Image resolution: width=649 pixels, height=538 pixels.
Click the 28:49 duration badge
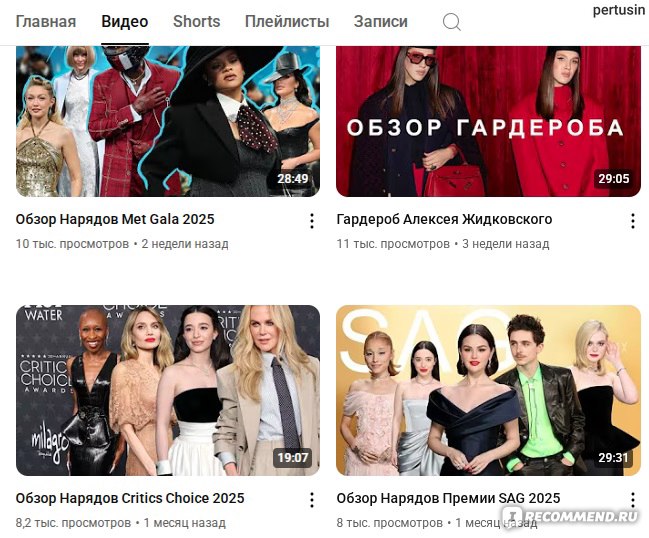(x=293, y=179)
